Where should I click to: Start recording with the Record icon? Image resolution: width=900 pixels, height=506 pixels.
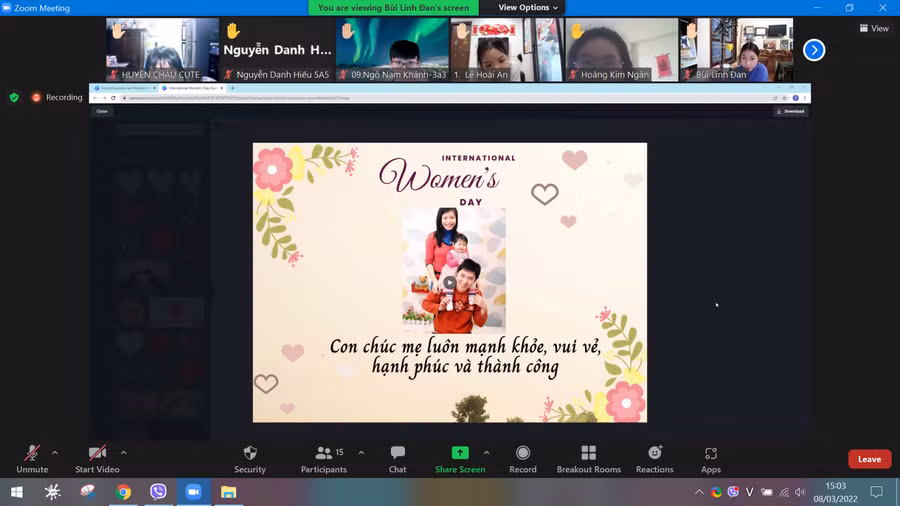click(522, 454)
